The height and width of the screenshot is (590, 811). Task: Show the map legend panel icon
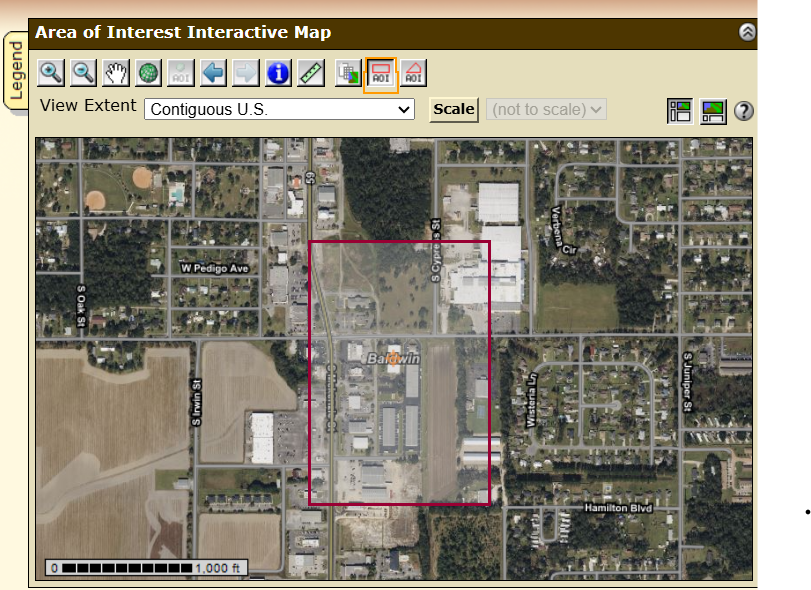[680, 111]
